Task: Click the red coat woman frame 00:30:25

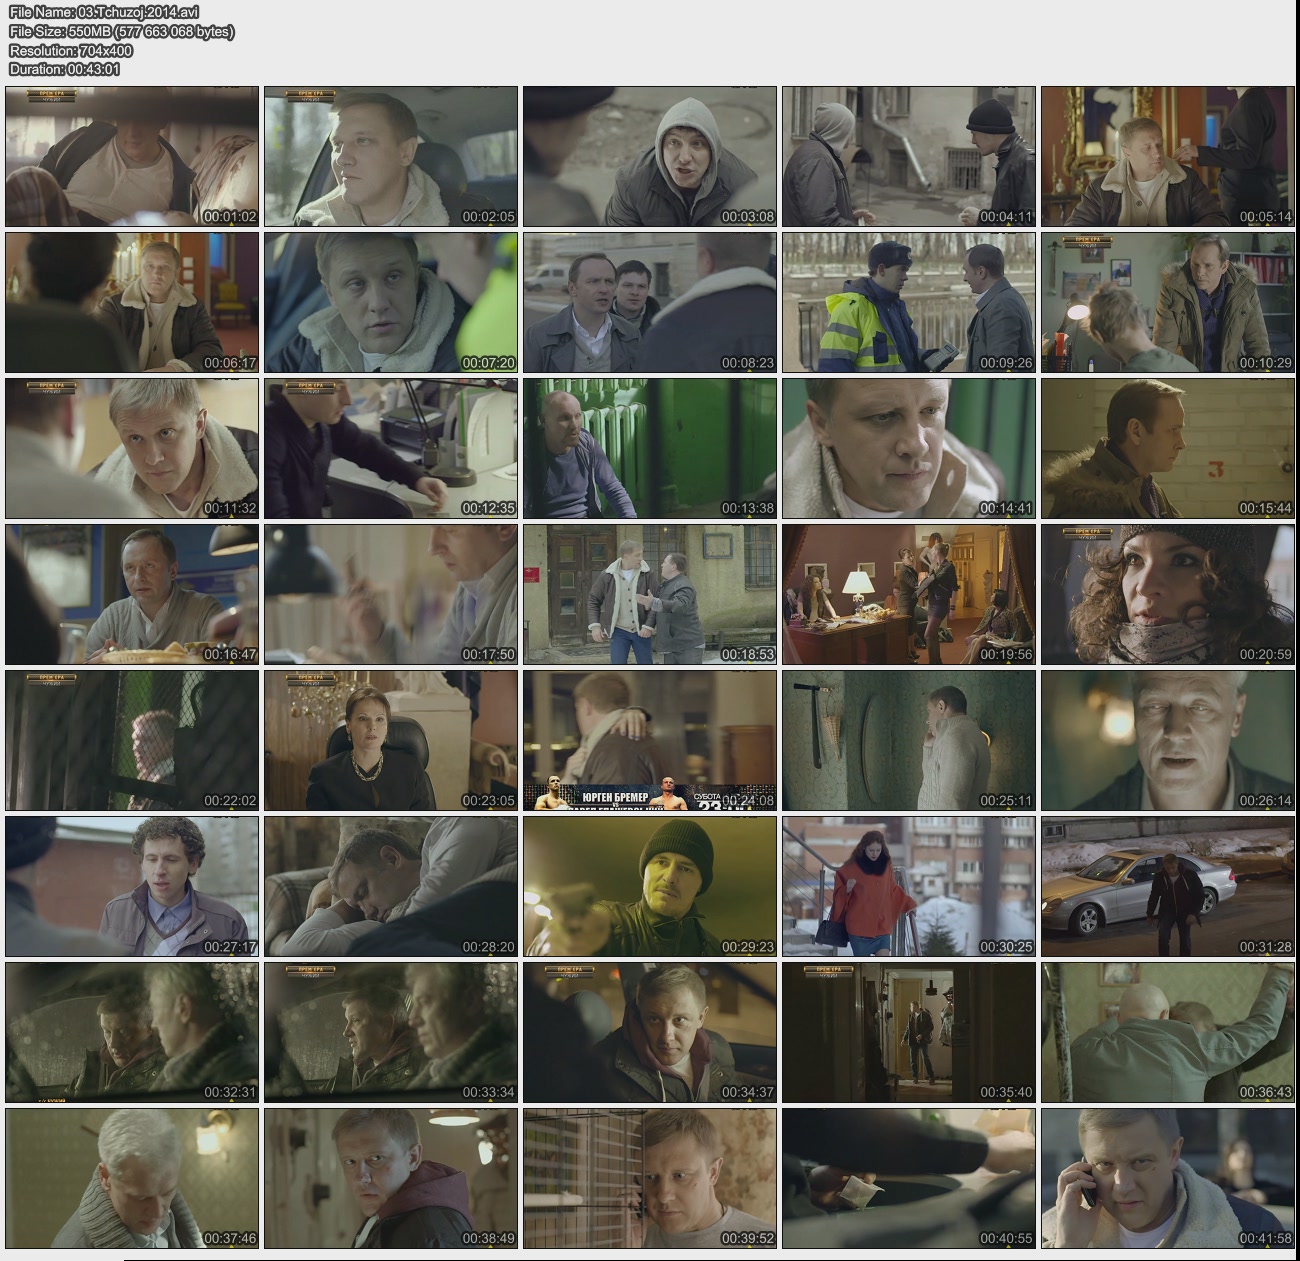Action: [x=908, y=886]
